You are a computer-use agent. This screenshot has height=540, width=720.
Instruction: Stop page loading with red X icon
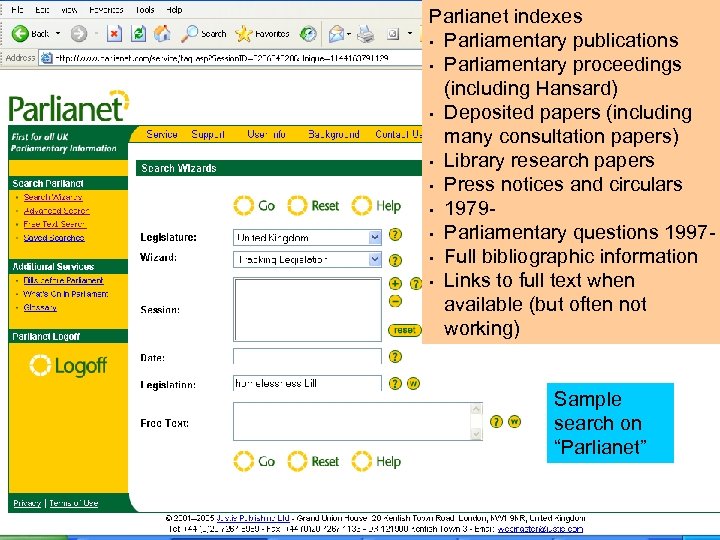114,34
